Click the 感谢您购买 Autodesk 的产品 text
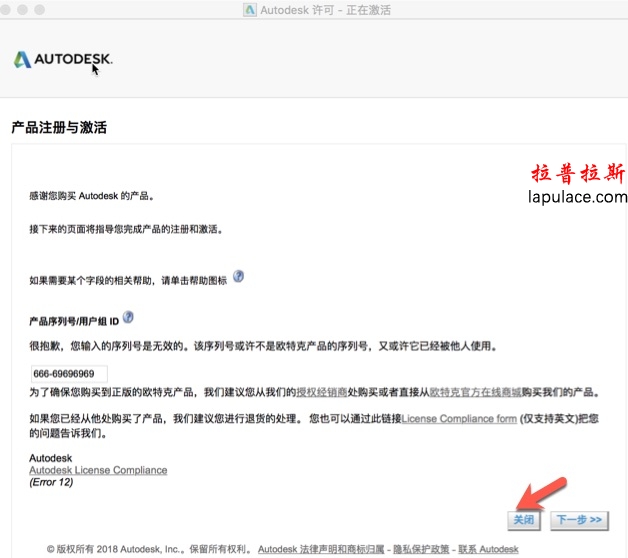Viewport: 628px width, 558px height. (x=92, y=196)
